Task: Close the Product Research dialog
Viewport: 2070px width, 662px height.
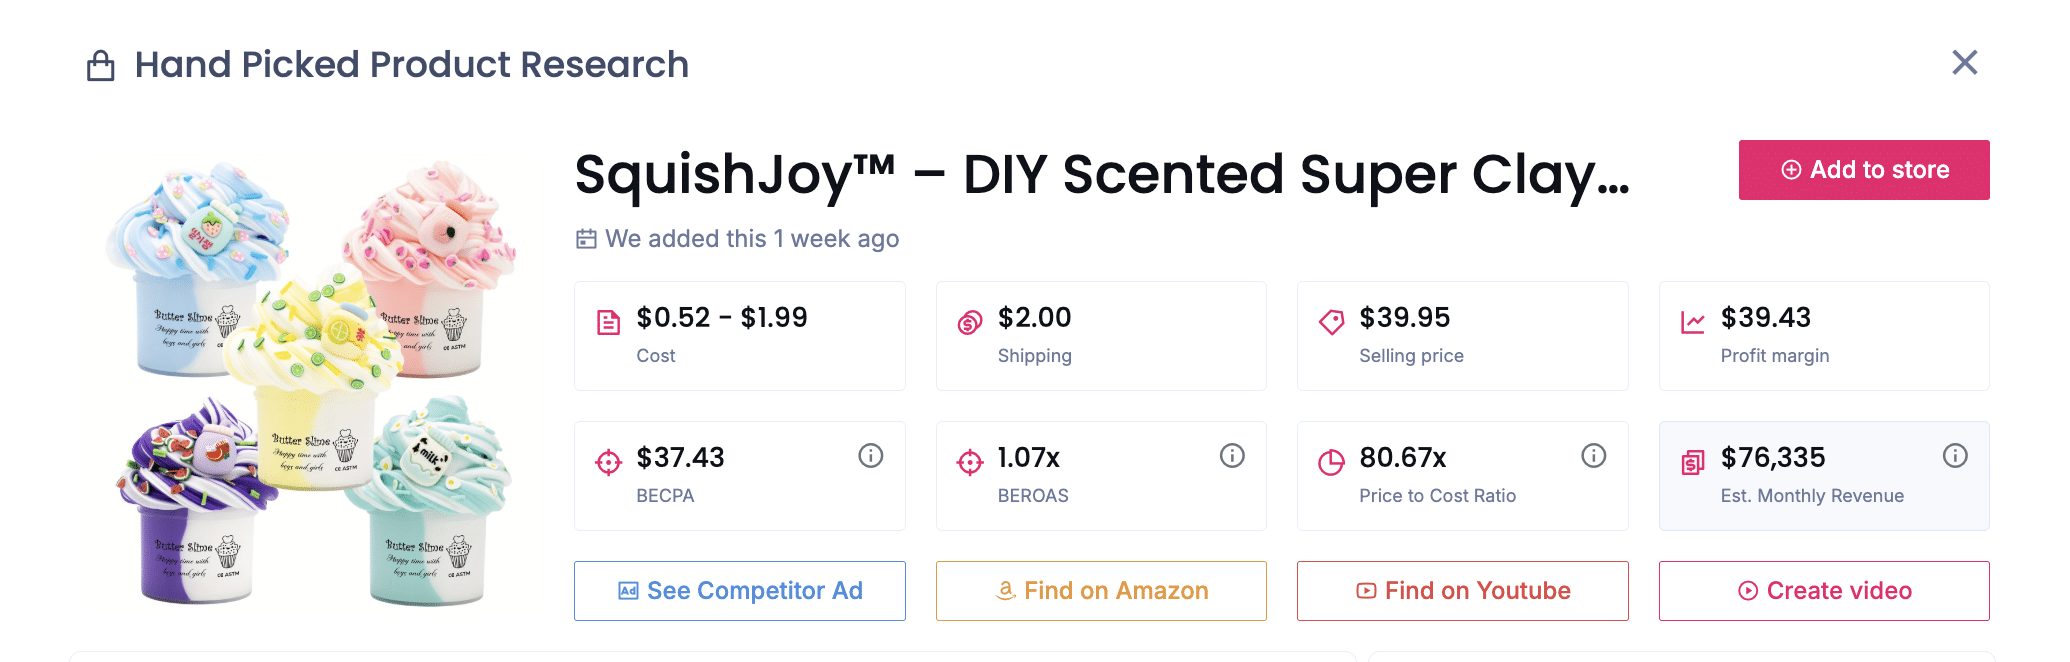Action: tap(1965, 63)
